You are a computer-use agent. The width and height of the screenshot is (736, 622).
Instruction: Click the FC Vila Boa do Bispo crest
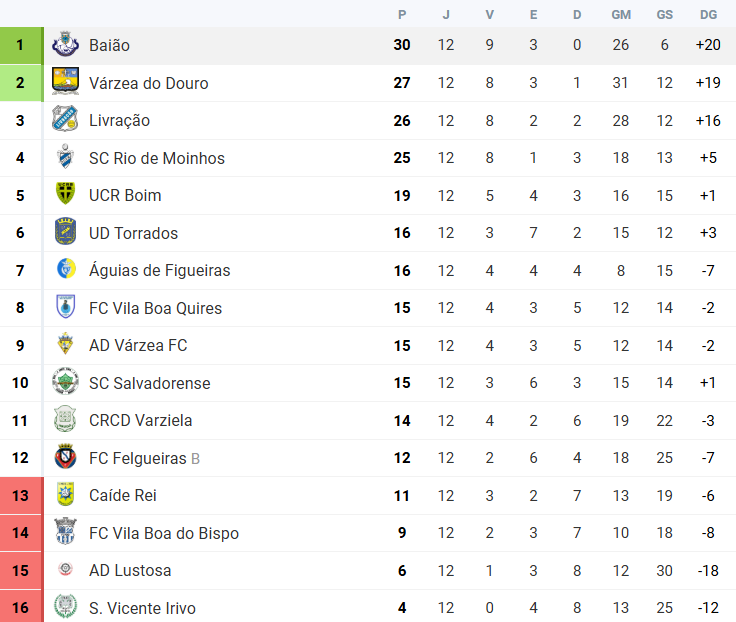coord(65,531)
